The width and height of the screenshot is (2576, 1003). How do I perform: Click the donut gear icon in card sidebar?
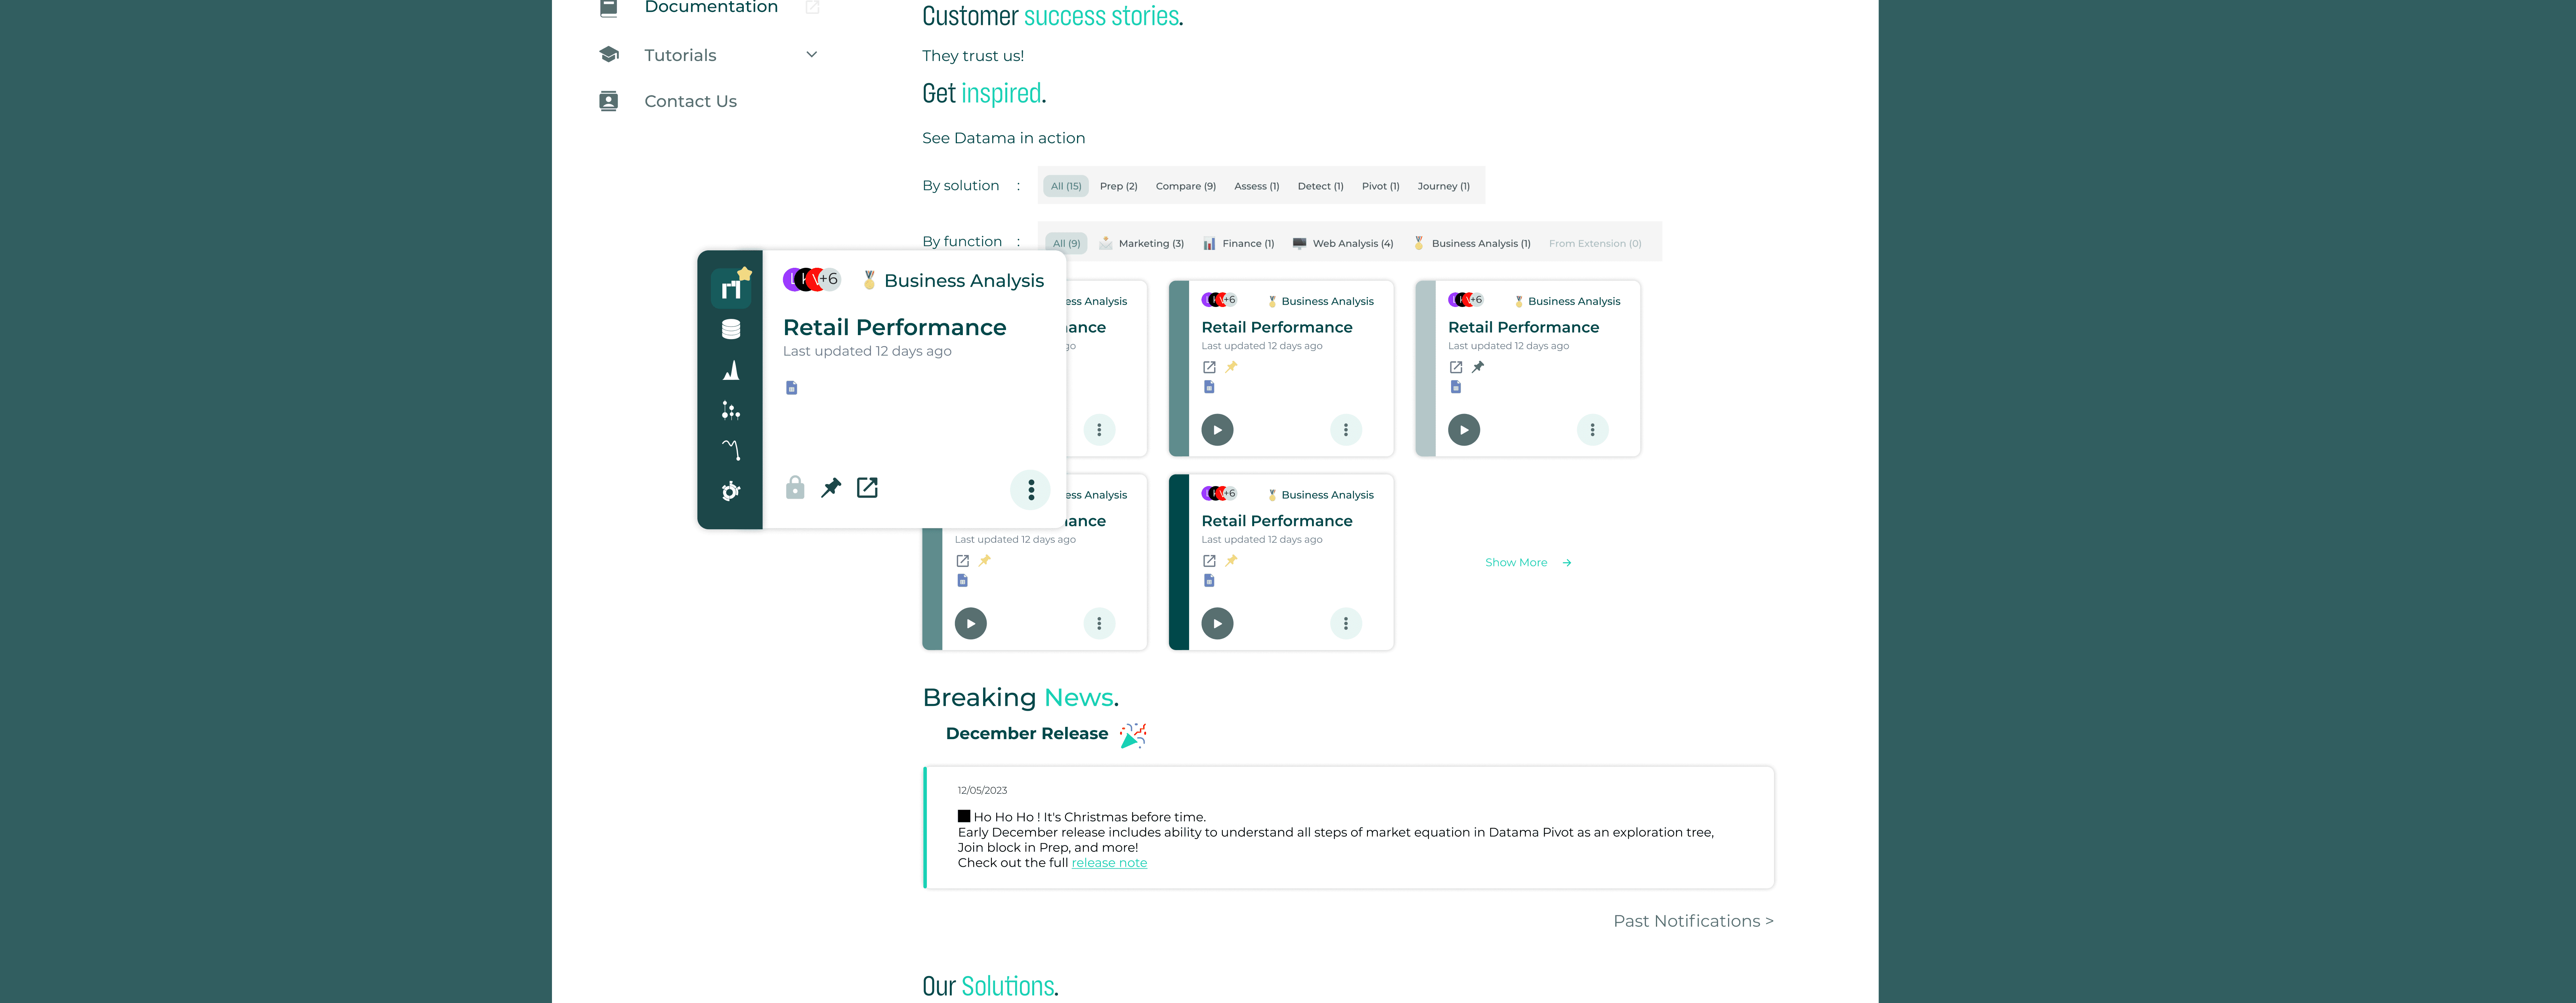point(731,491)
